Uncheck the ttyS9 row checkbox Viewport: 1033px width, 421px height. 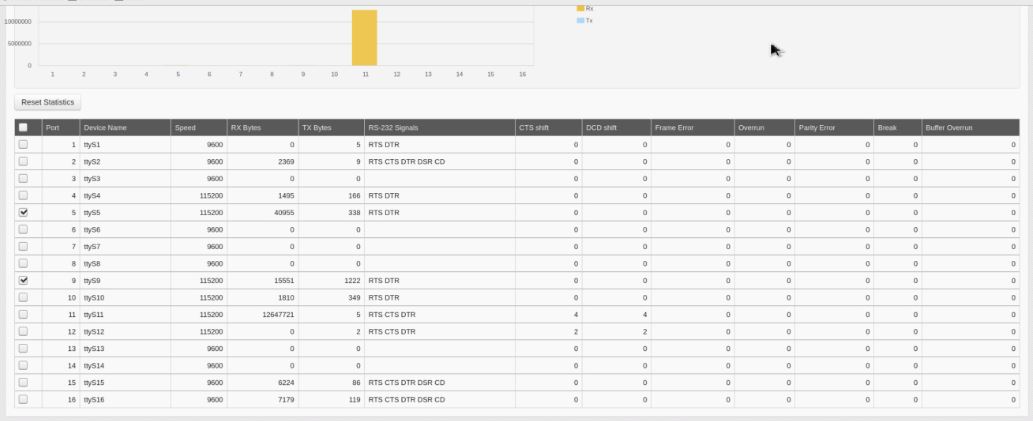(23, 281)
